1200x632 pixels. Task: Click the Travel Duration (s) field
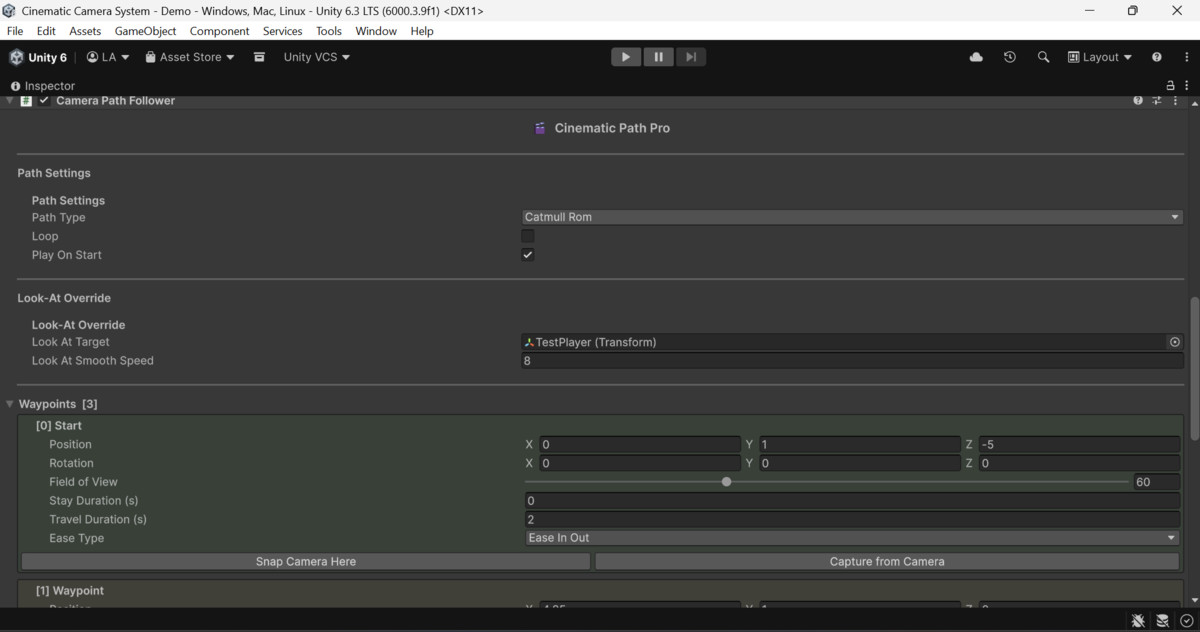(852, 520)
